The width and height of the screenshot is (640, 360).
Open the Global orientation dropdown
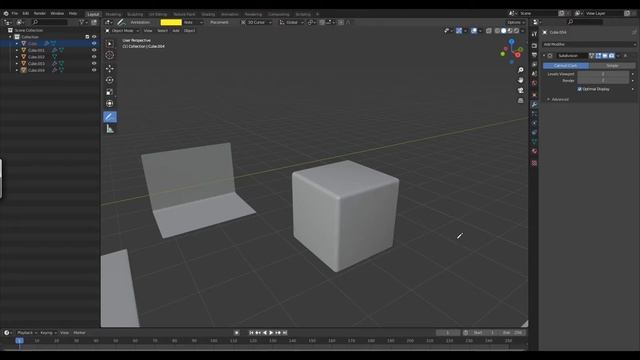(291, 22)
